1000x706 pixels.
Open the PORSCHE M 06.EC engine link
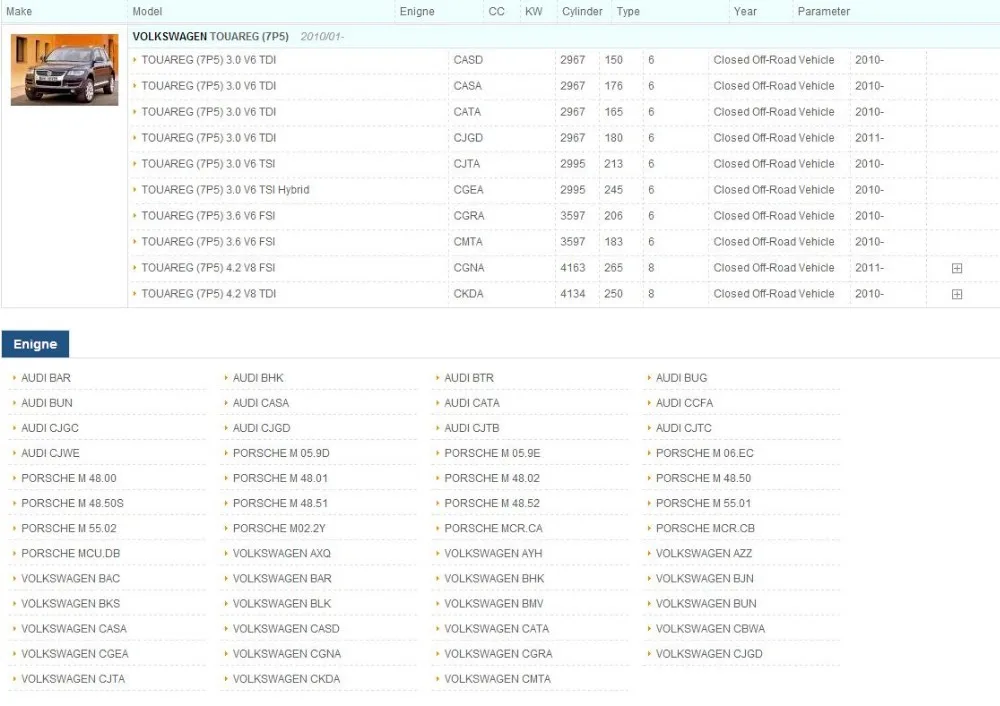[705, 453]
